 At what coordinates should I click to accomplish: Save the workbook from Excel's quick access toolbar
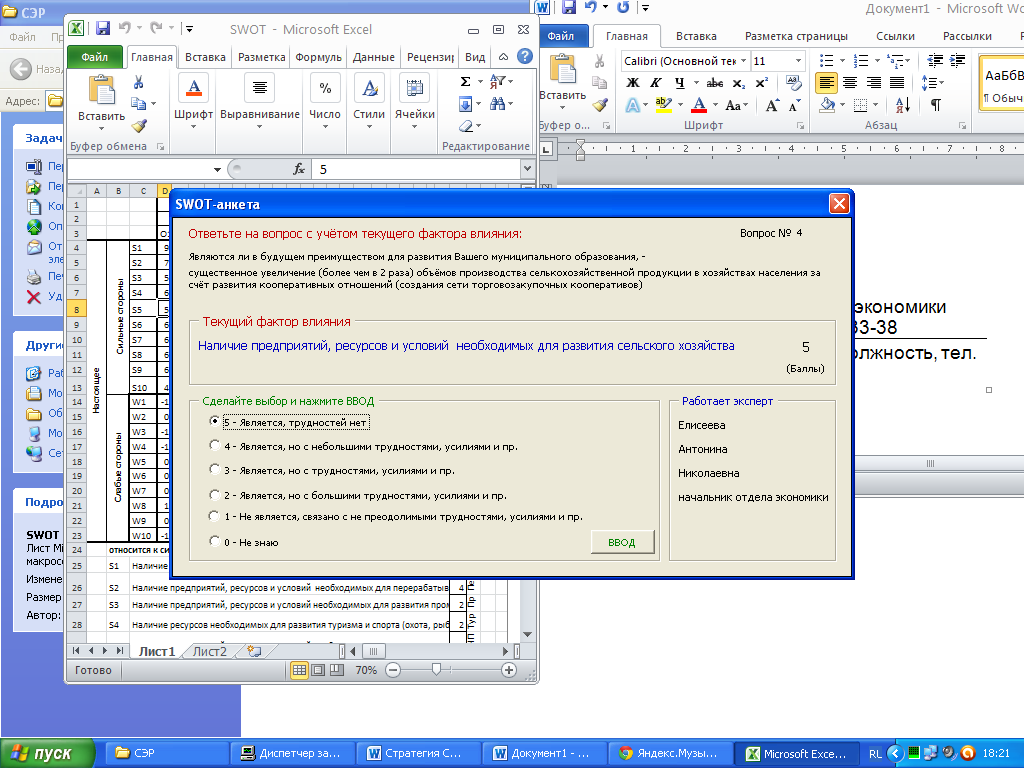coord(103,28)
